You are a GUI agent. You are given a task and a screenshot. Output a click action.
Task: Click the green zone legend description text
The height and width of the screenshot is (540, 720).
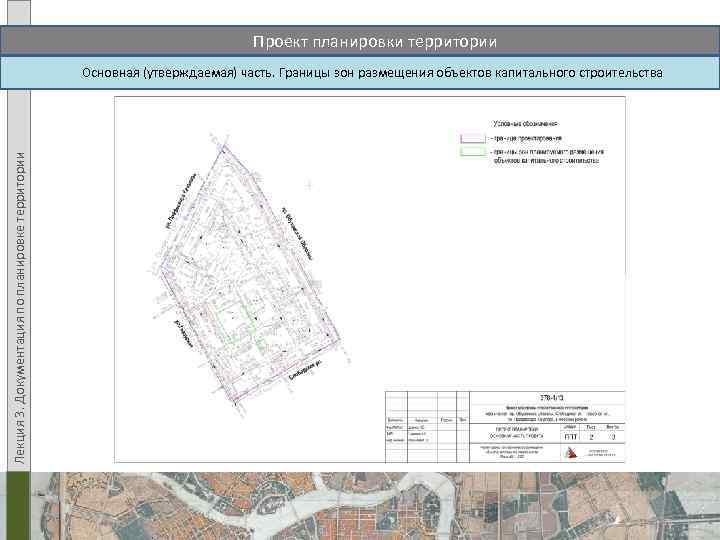pos(547,156)
